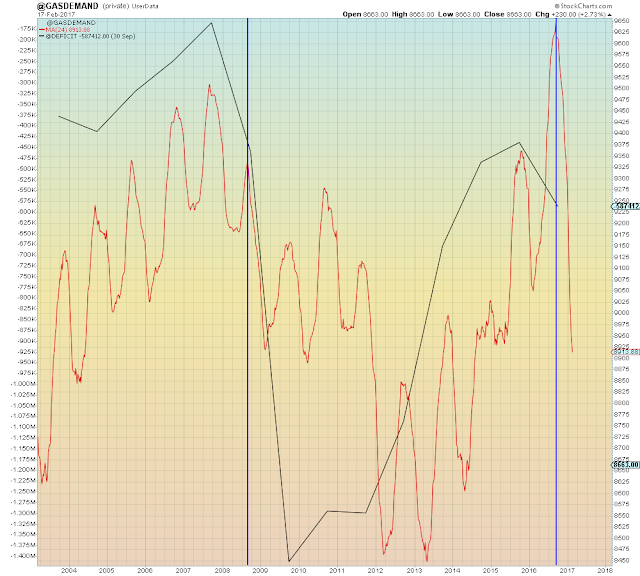640x576 pixels.
Task: Click the black color marker beside @DEFICIT
Action: click(42, 36)
